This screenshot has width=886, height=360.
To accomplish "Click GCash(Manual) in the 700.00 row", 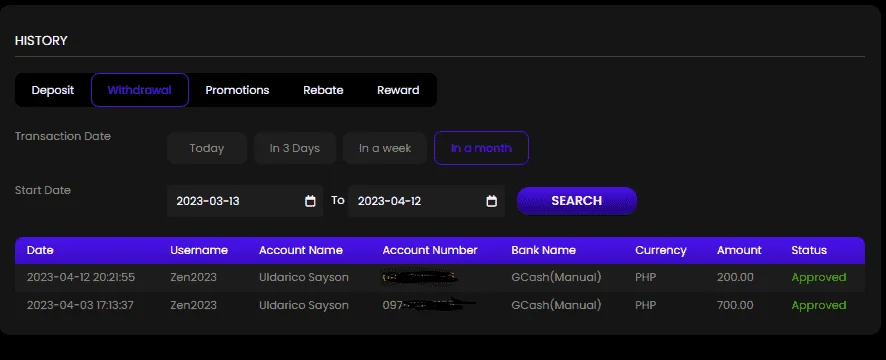I will pyautogui.click(x=556, y=305).
